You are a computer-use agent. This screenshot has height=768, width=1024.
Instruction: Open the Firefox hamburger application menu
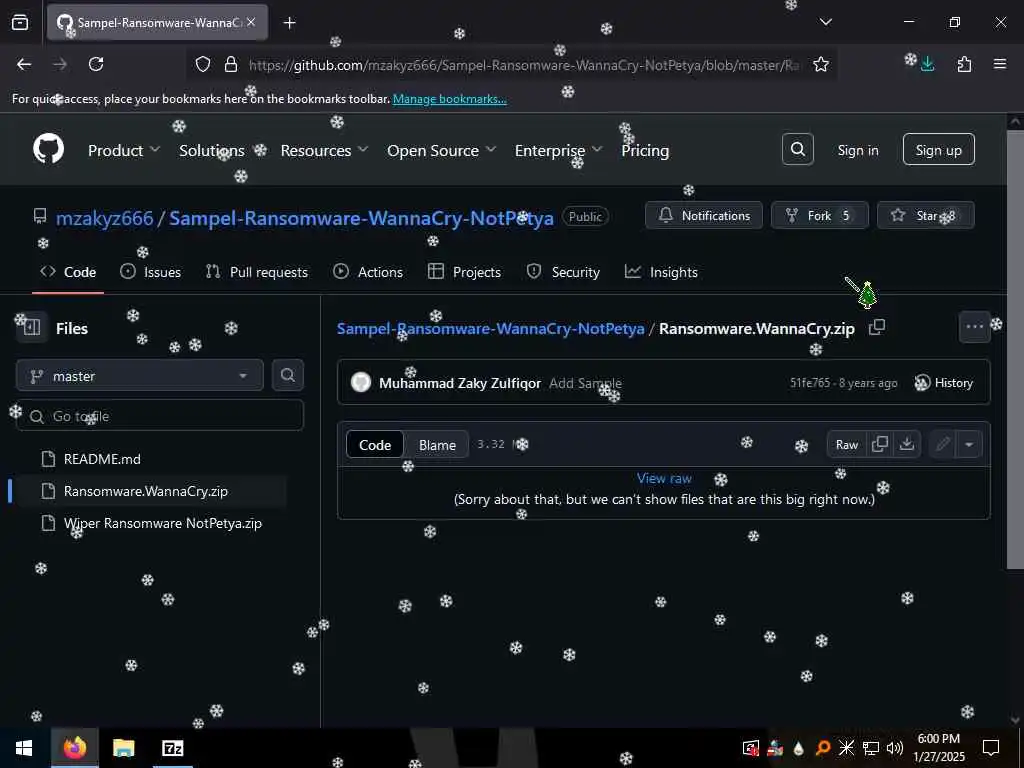(x=1000, y=64)
